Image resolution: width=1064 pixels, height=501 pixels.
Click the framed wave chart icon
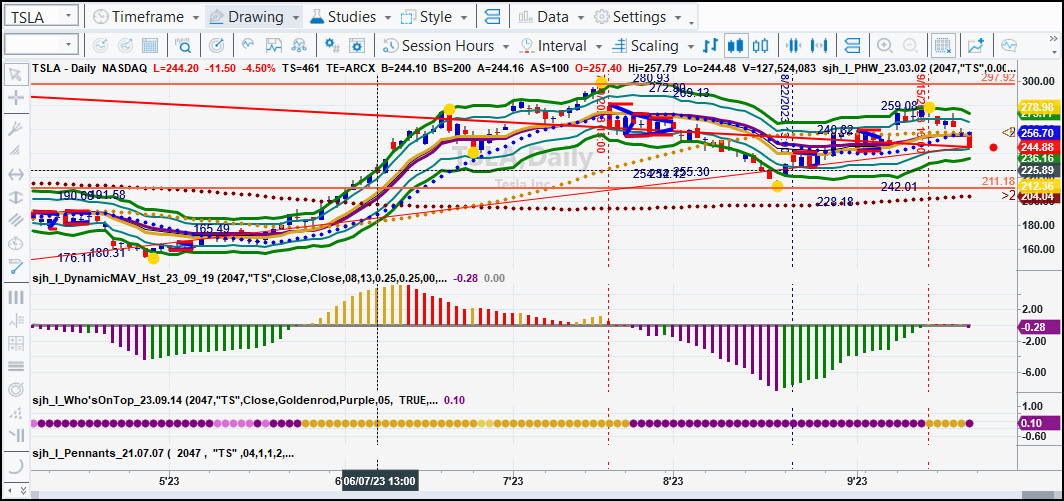tap(273, 45)
